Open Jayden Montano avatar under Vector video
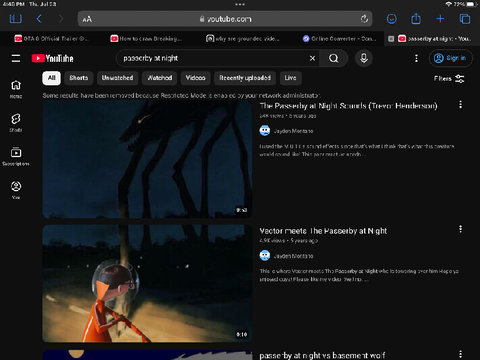This screenshot has height=360, width=480. pyautogui.click(x=265, y=256)
